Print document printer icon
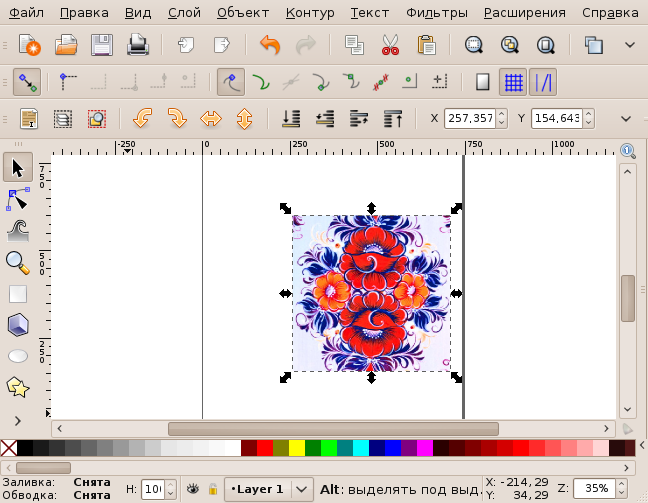The width and height of the screenshot is (648, 503). 138,45
